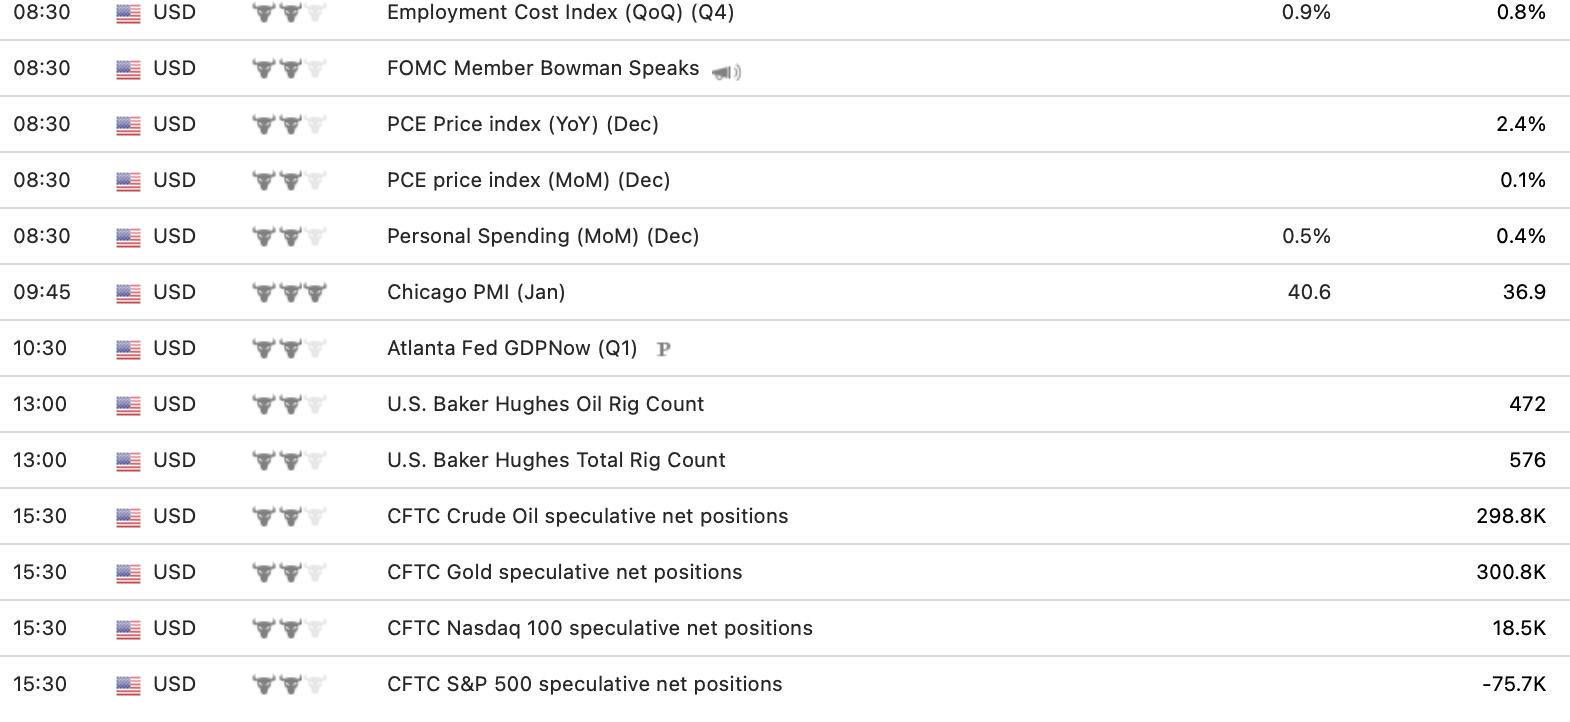Image resolution: width=1570 pixels, height=722 pixels.
Task: Open the Atlanta Fed GDPNow (Q1) event
Action: point(512,348)
